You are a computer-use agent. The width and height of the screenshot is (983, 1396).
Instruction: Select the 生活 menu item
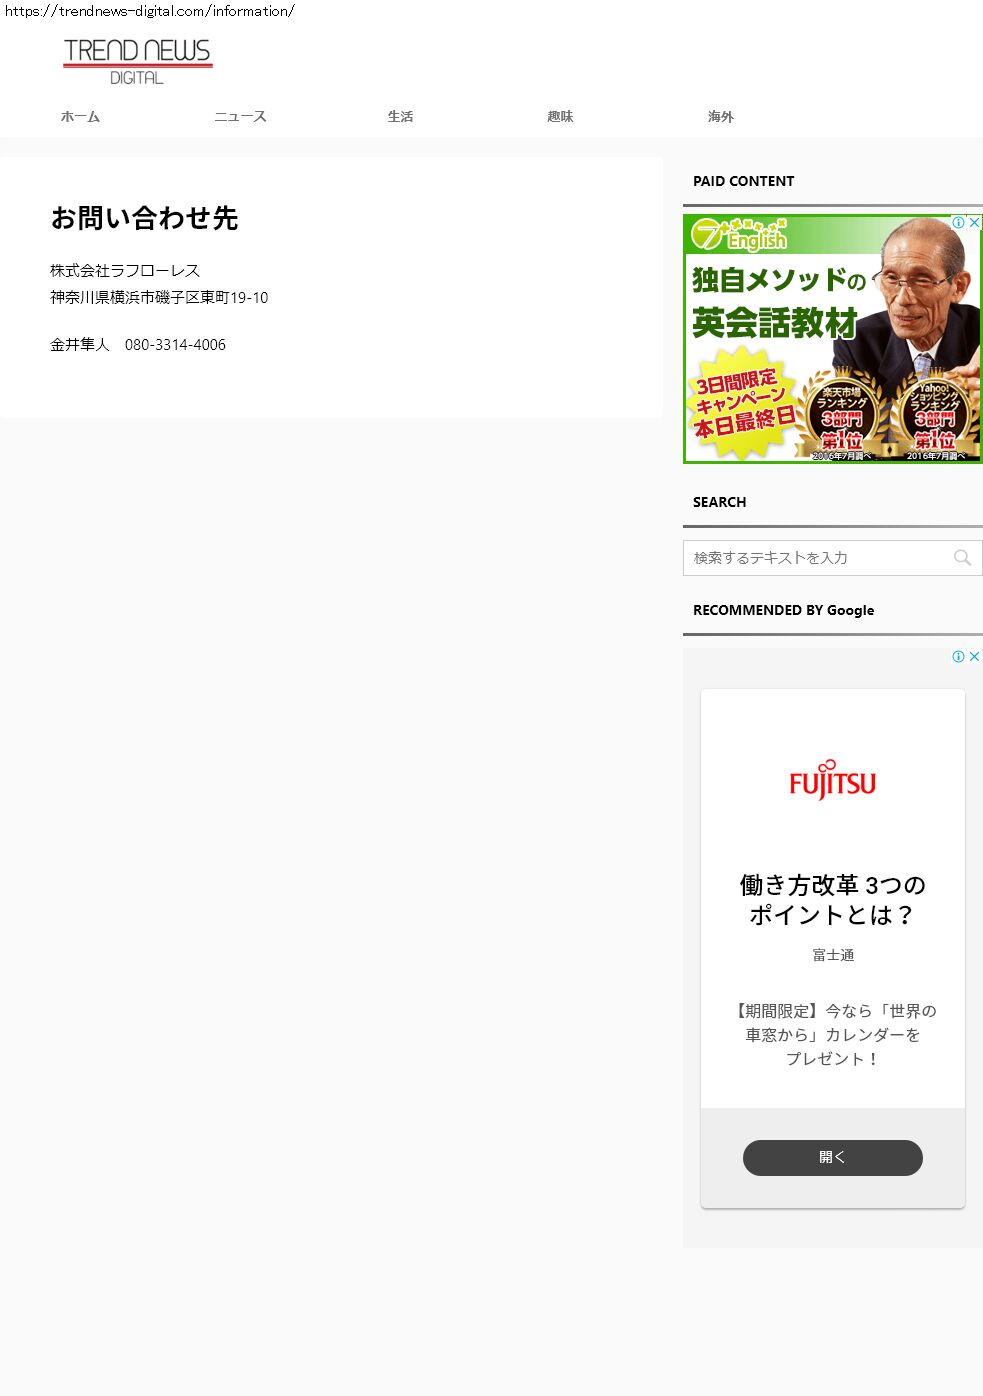[x=400, y=117]
